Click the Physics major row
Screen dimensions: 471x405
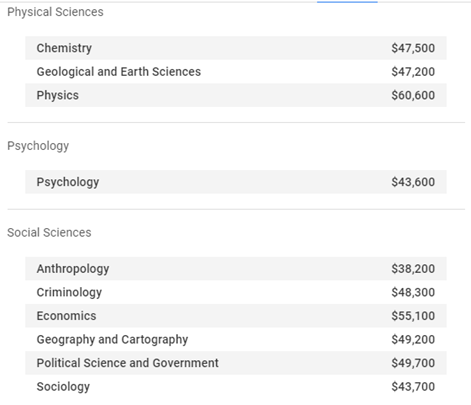point(236,95)
